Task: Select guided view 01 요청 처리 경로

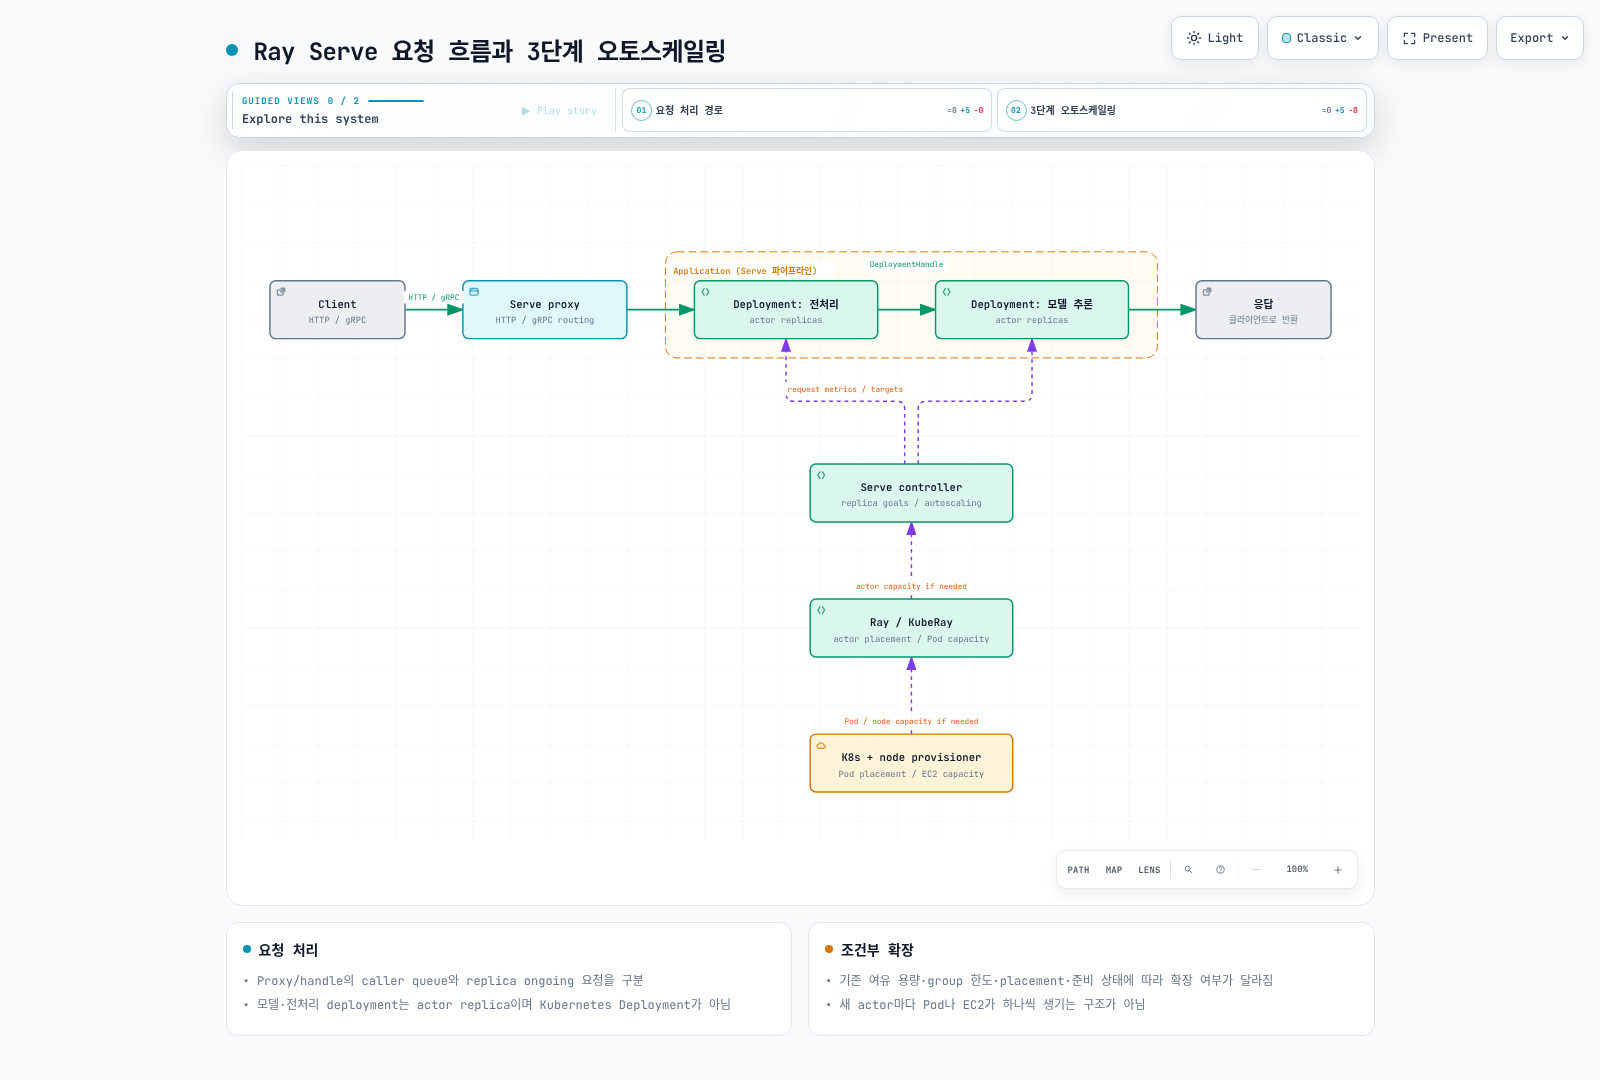Action: (x=807, y=110)
